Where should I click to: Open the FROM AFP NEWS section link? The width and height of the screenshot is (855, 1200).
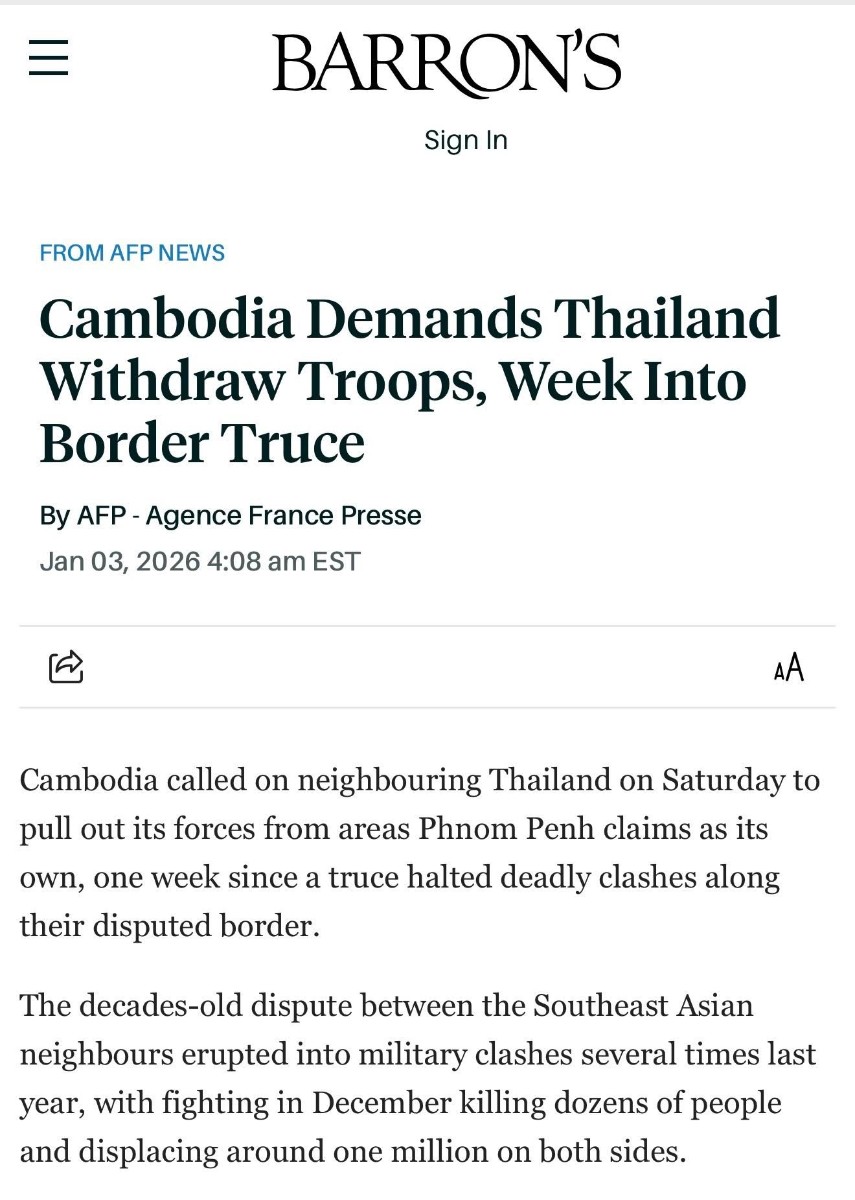click(132, 253)
